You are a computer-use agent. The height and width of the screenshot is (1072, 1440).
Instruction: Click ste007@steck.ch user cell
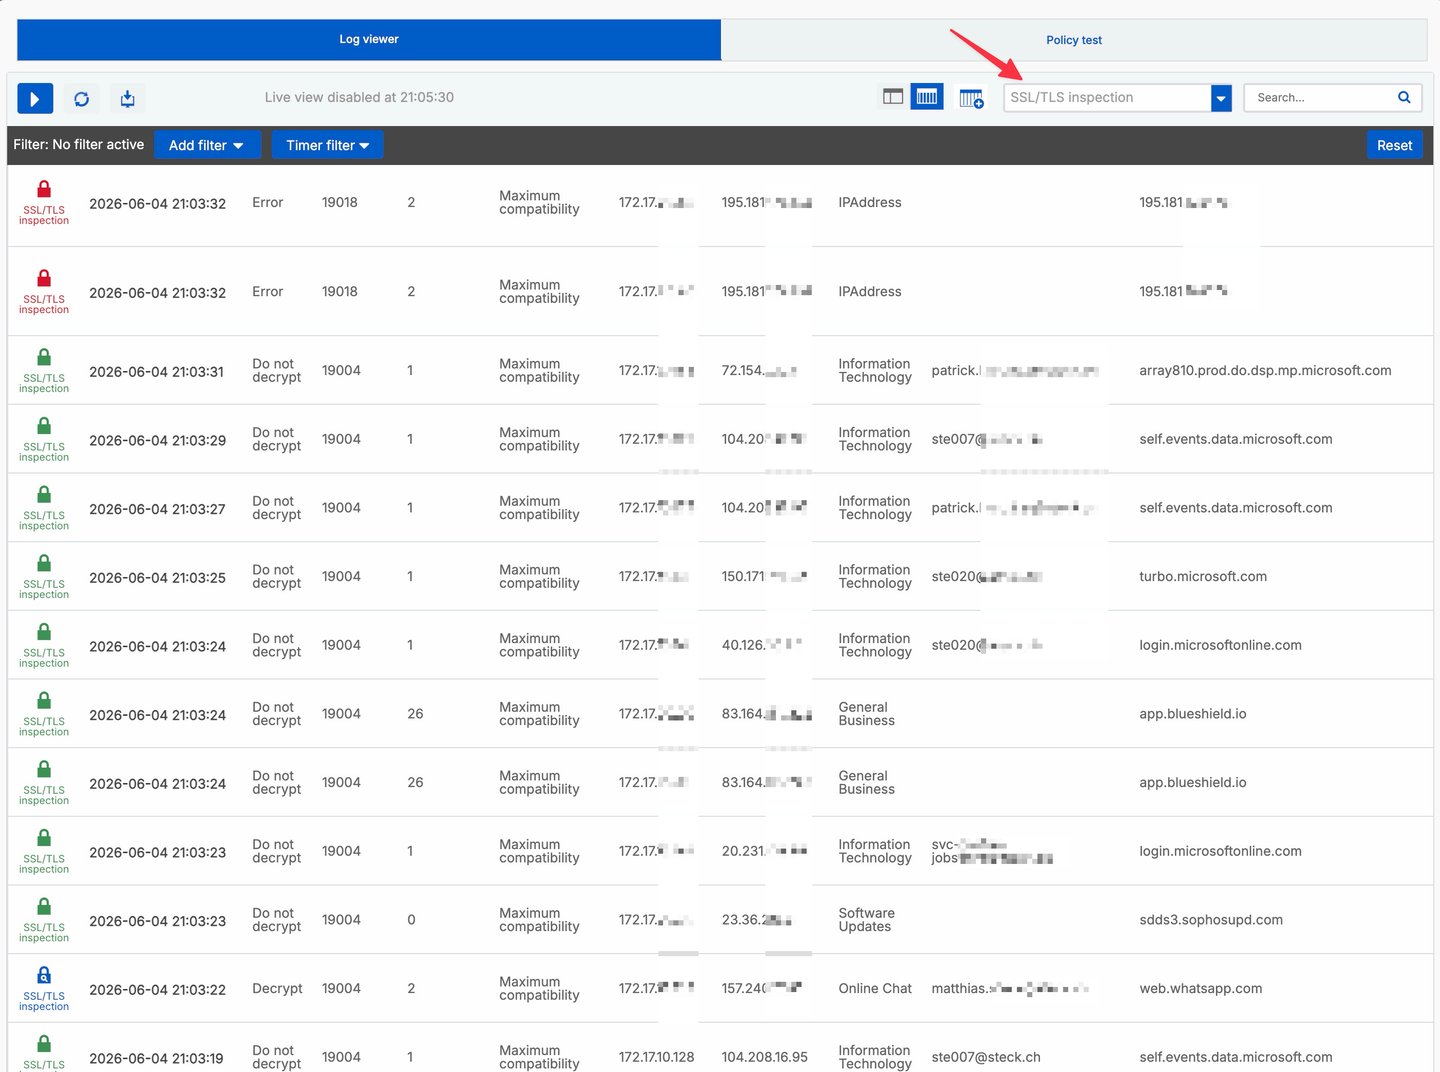tap(986, 1057)
